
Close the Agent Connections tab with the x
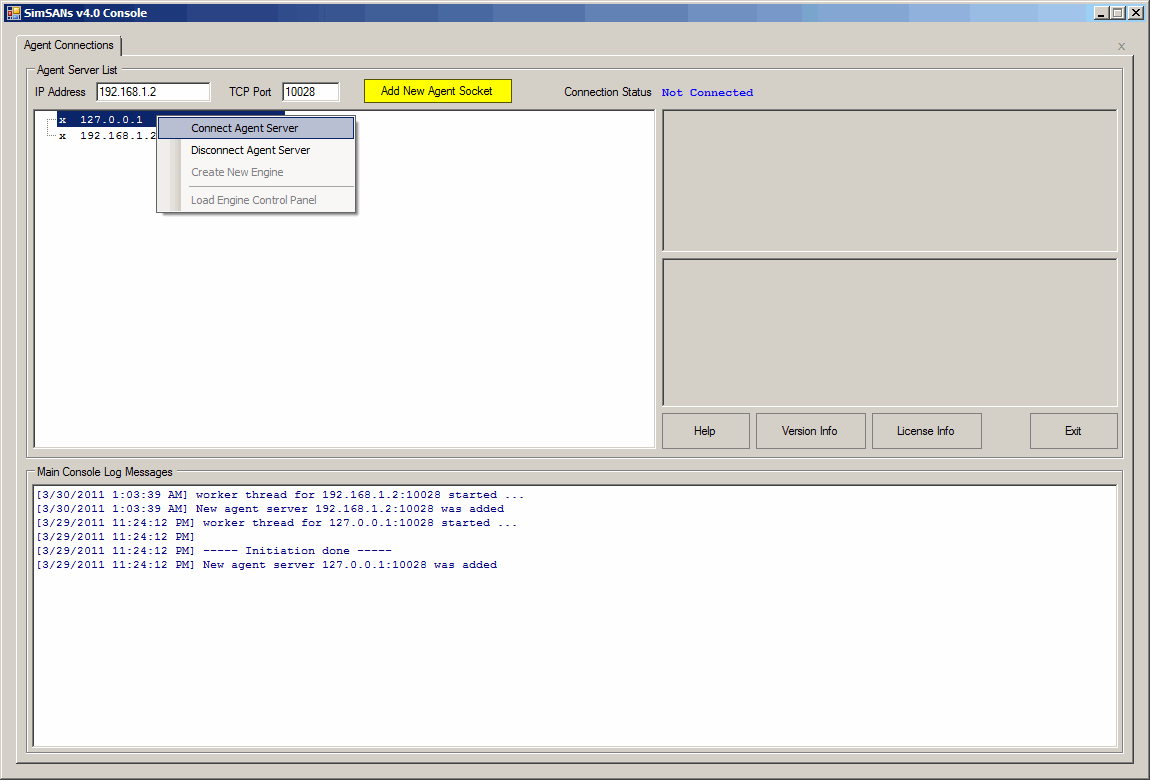pos(1121,46)
